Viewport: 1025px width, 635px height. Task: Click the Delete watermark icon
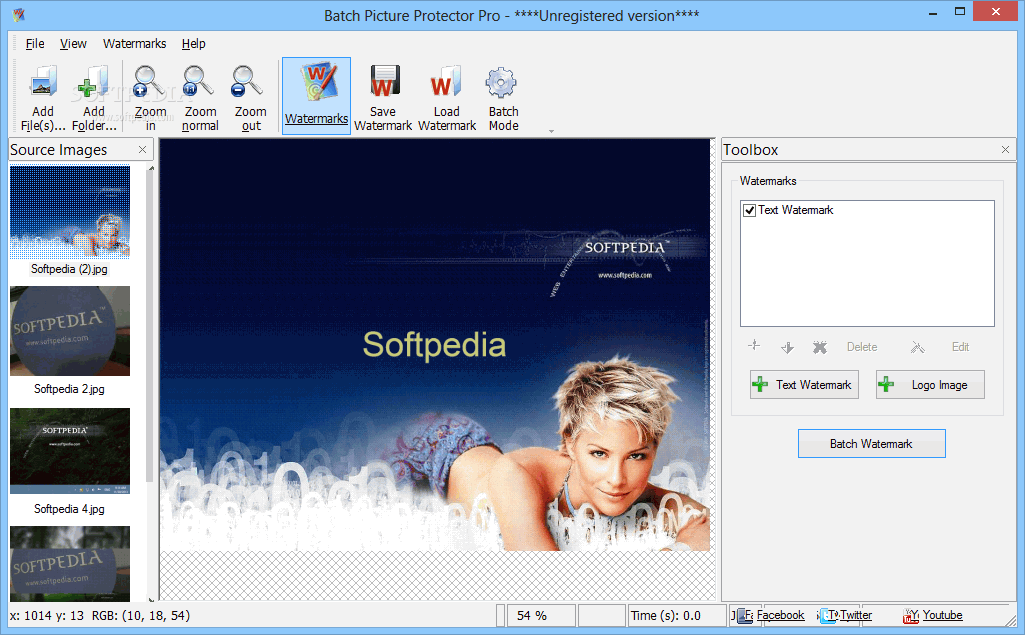[820, 347]
